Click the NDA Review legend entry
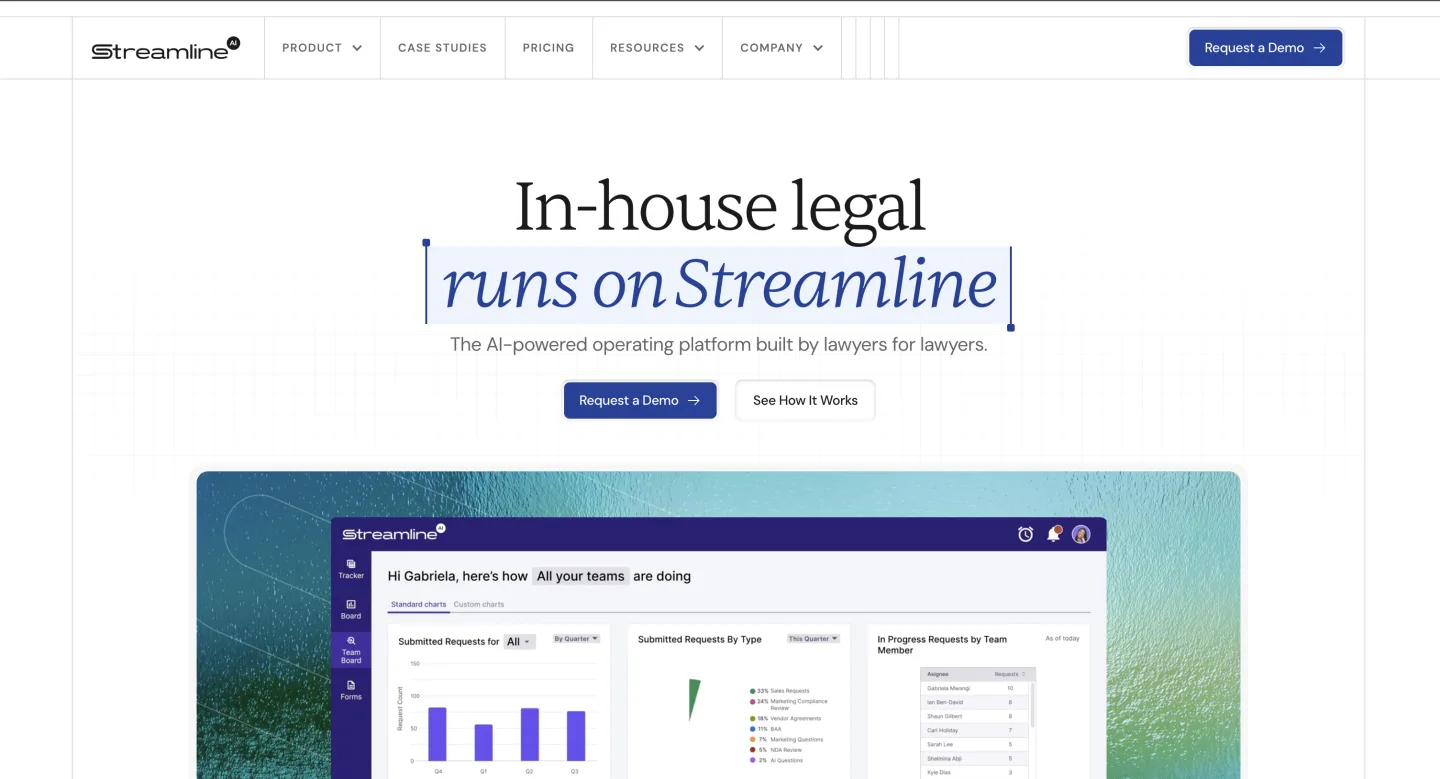The image size is (1440, 779). pos(776,750)
